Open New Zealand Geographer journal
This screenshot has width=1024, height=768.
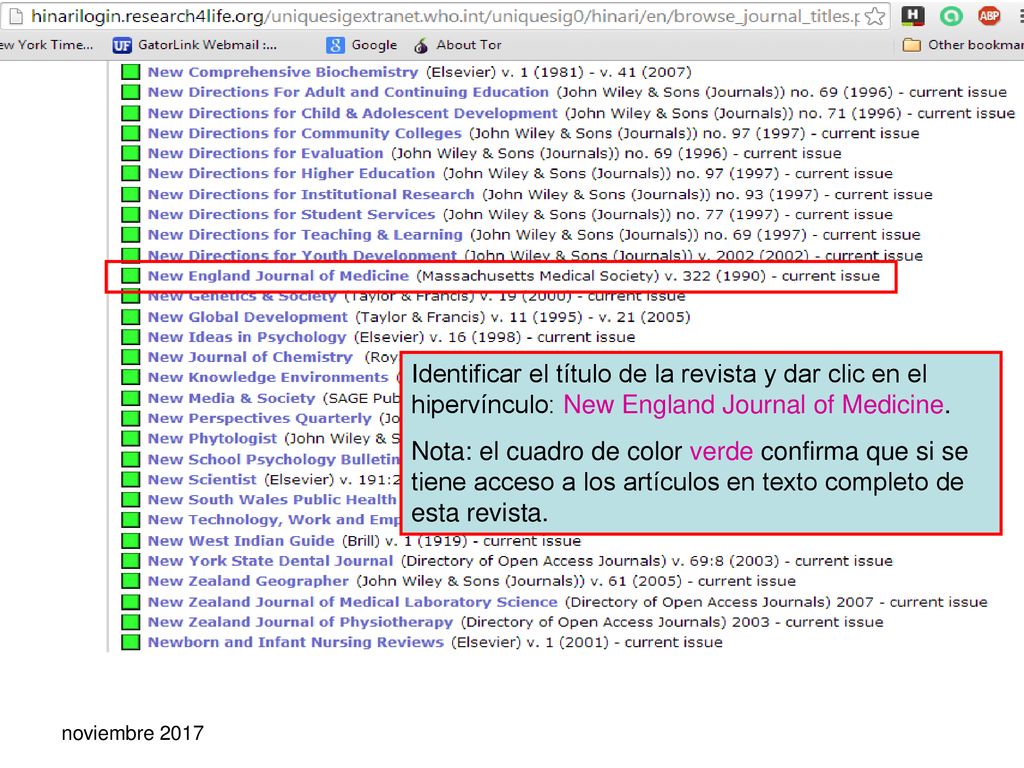[x=248, y=582]
